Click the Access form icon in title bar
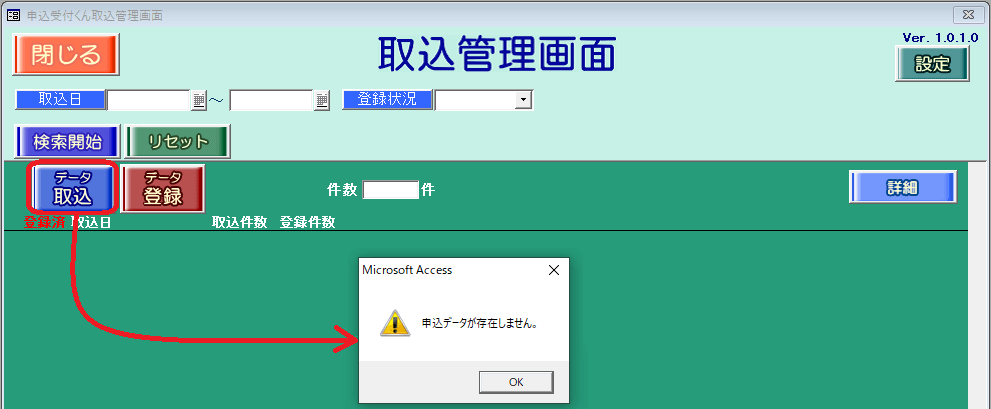991x409 pixels. click(13, 15)
